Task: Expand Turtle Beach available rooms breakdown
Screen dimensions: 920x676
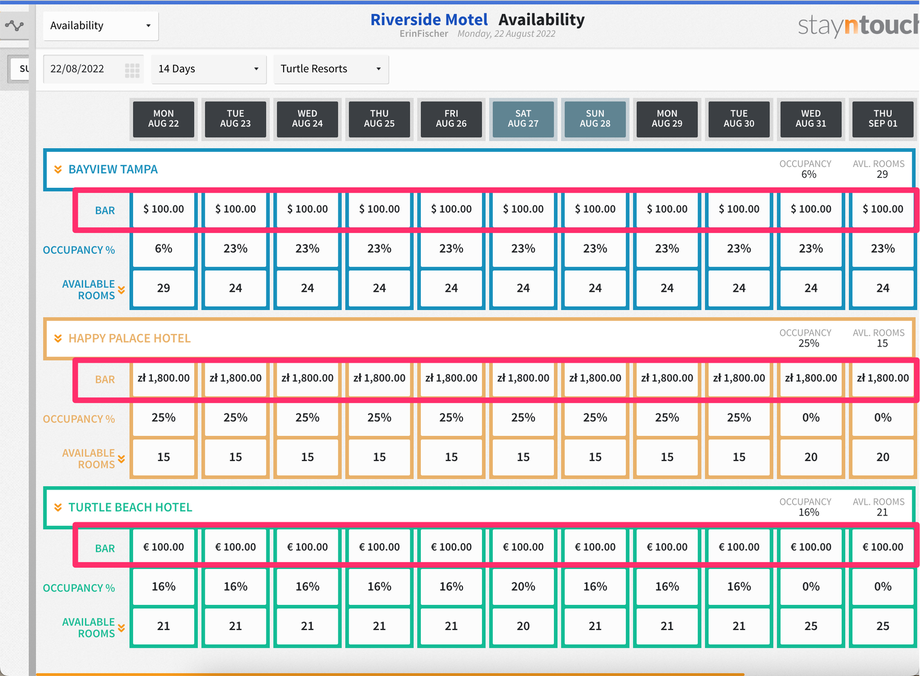Action: coord(121,628)
